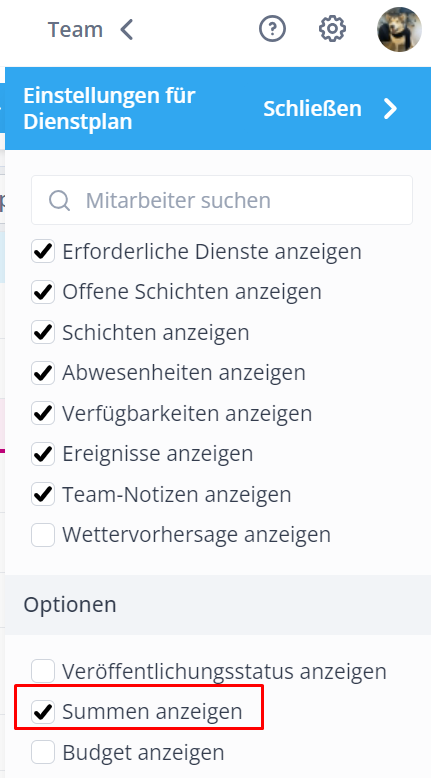Viewport: 431px width, 778px height.
Task: Click the magnifier search icon
Action: (x=60, y=200)
